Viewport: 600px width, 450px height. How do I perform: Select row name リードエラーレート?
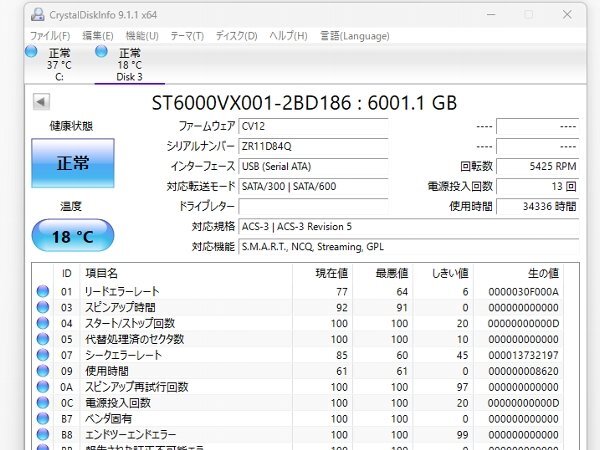click(122, 291)
